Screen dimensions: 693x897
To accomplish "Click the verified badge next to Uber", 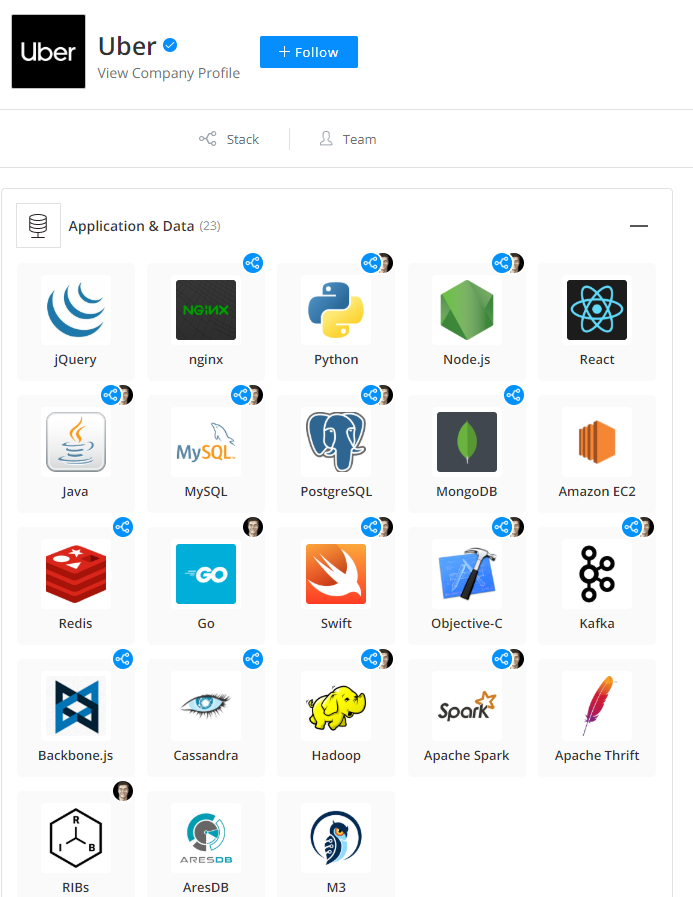I will point(170,45).
